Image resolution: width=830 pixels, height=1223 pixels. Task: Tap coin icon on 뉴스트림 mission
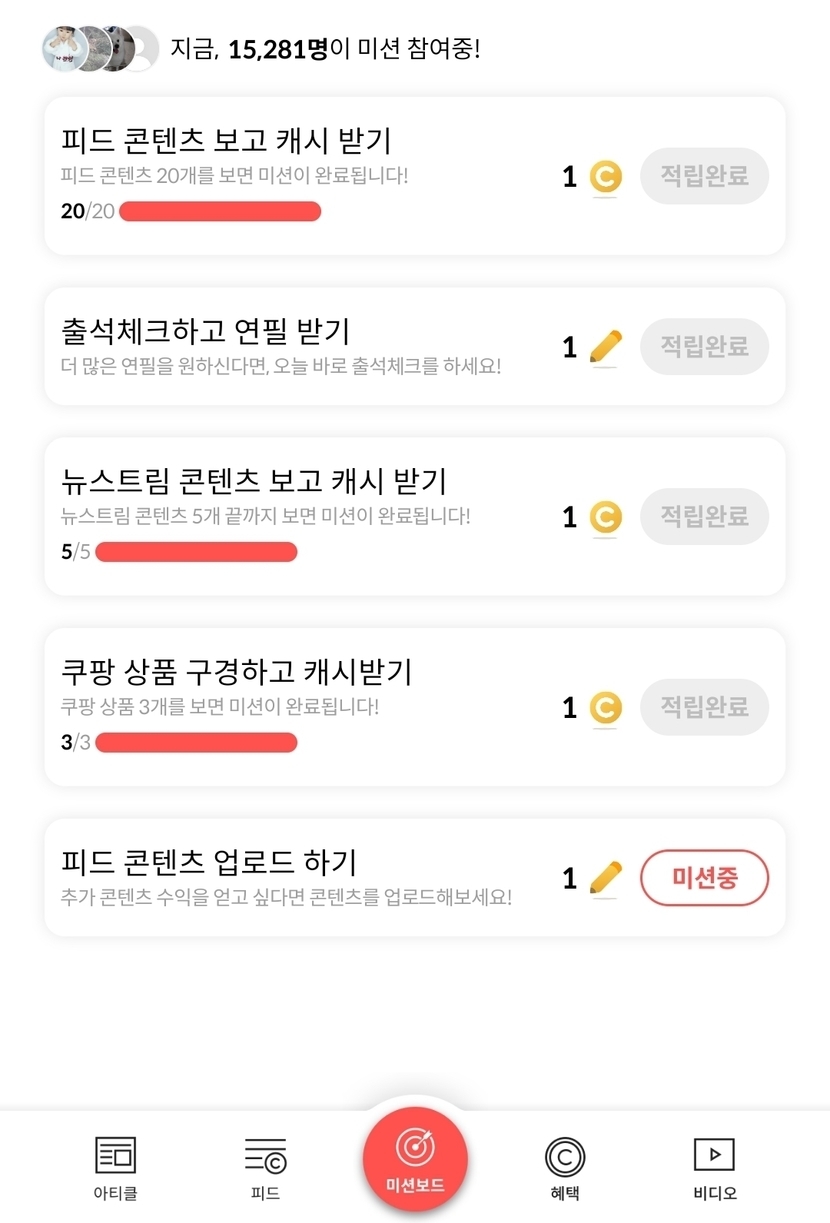tap(605, 517)
